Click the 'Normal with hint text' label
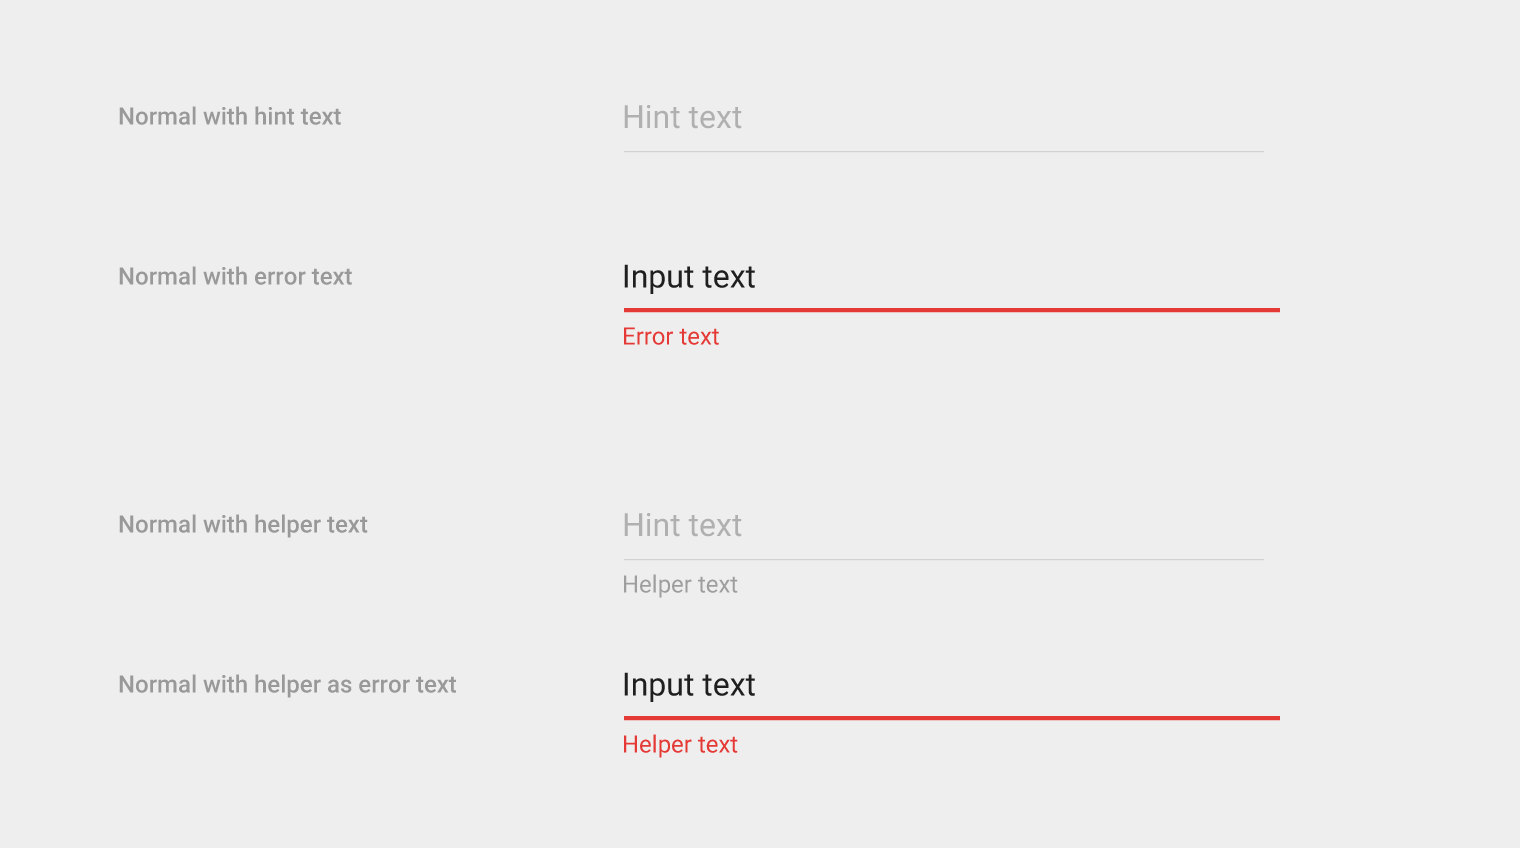Viewport: 1520px width, 848px height. click(230, 117)
